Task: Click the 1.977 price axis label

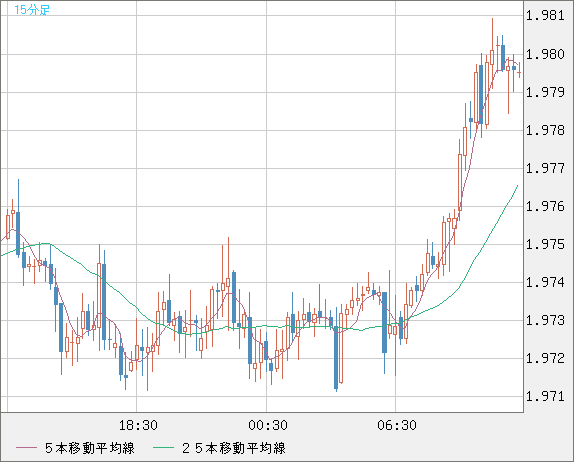Action: (x=545, y=168)
